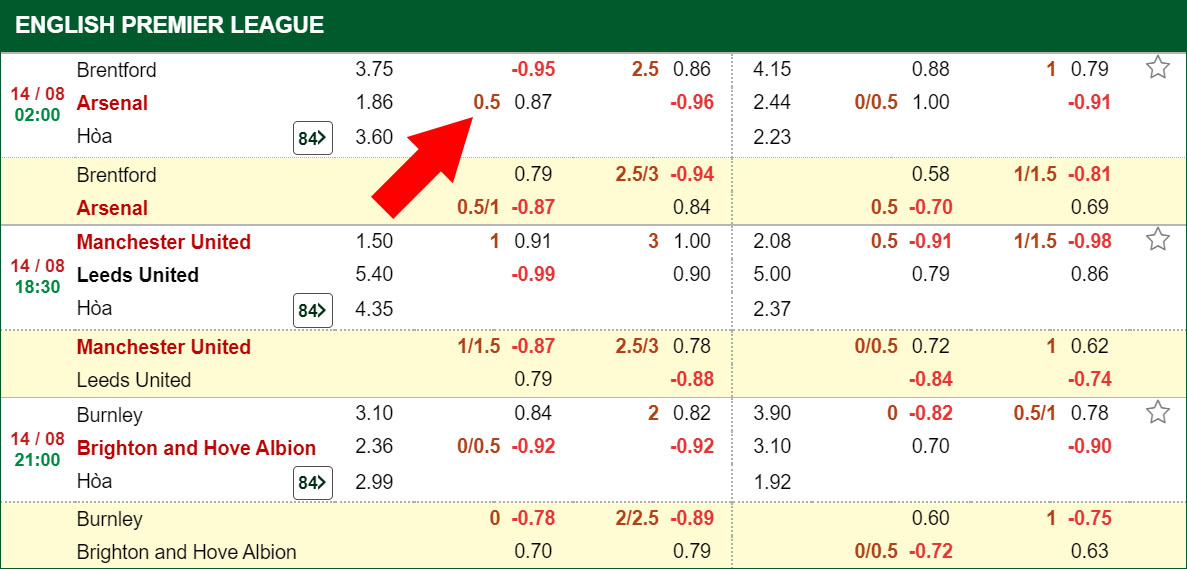Screen dimensions: 1187x569
Task: Select draw odds 4.35 for Manchester United-Leeds
Action: pos(374,309)
